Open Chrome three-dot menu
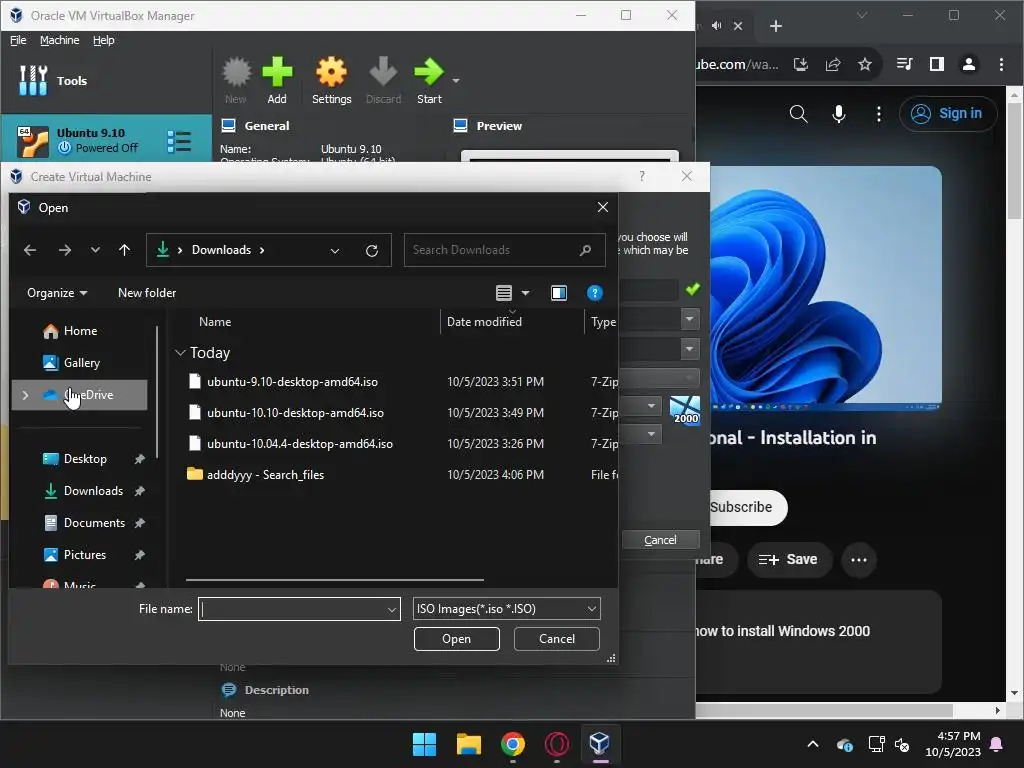 1001,64
